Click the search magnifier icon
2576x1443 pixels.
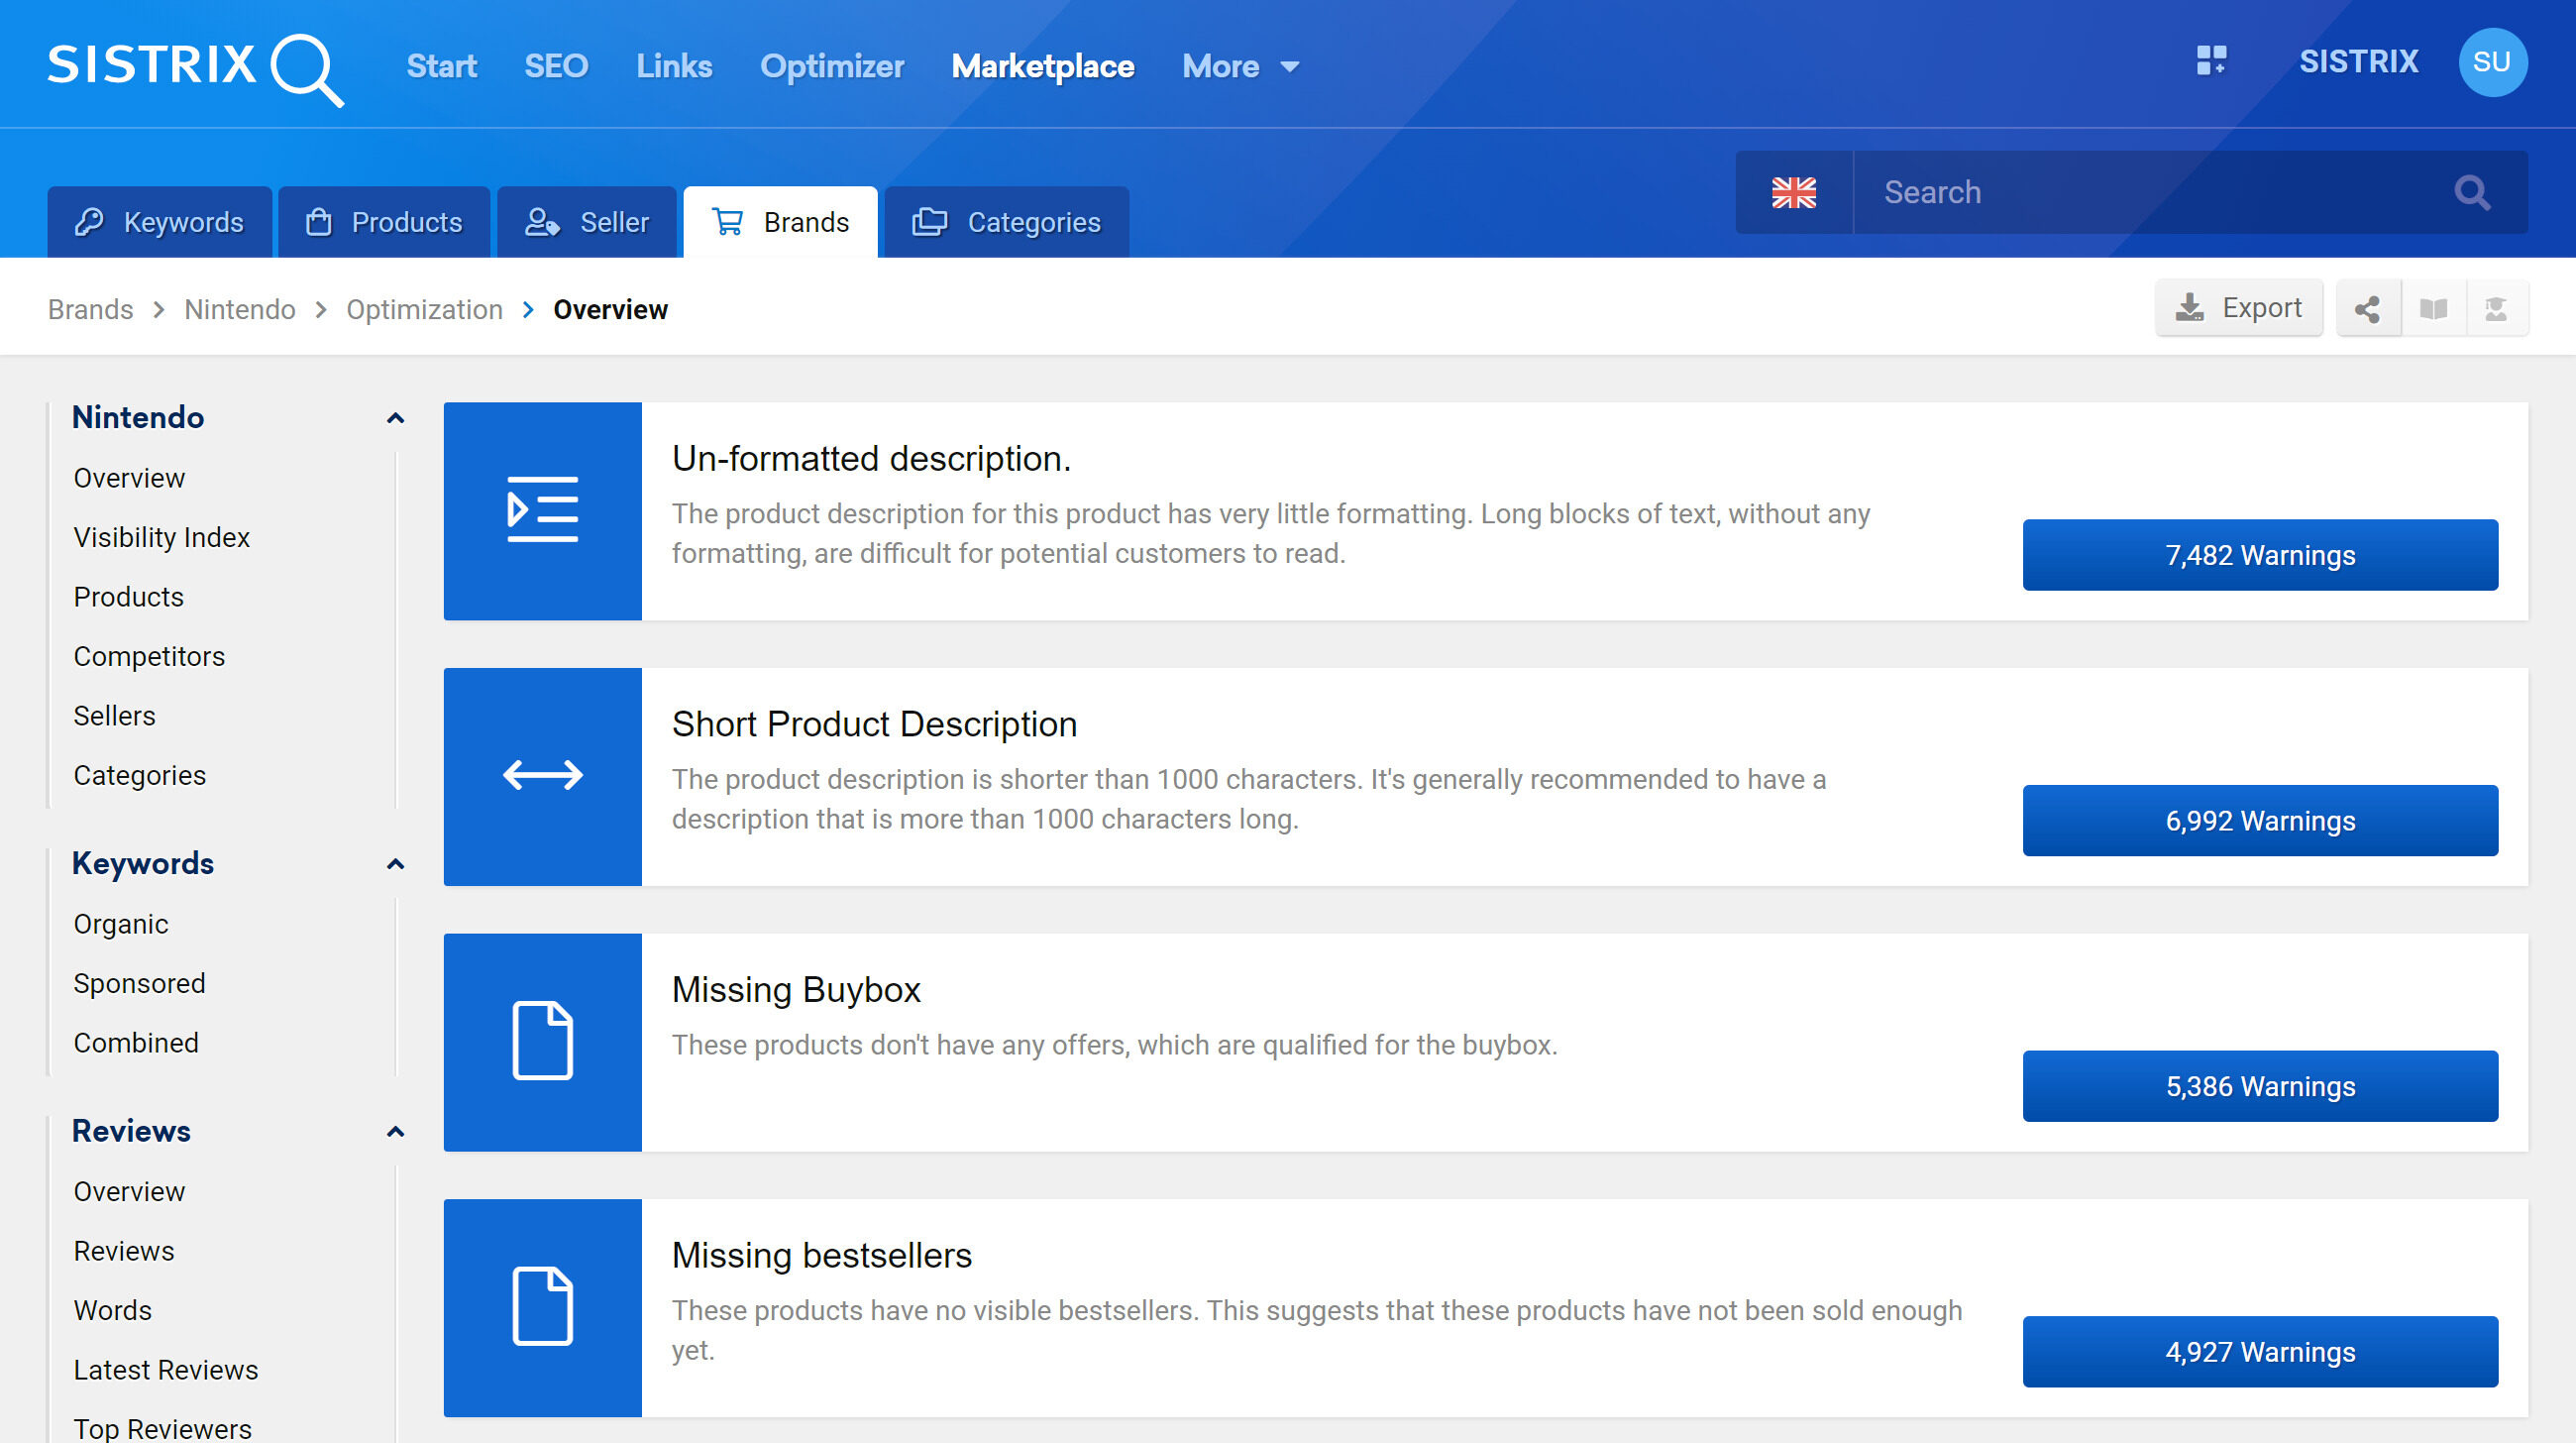point(2472,192)
